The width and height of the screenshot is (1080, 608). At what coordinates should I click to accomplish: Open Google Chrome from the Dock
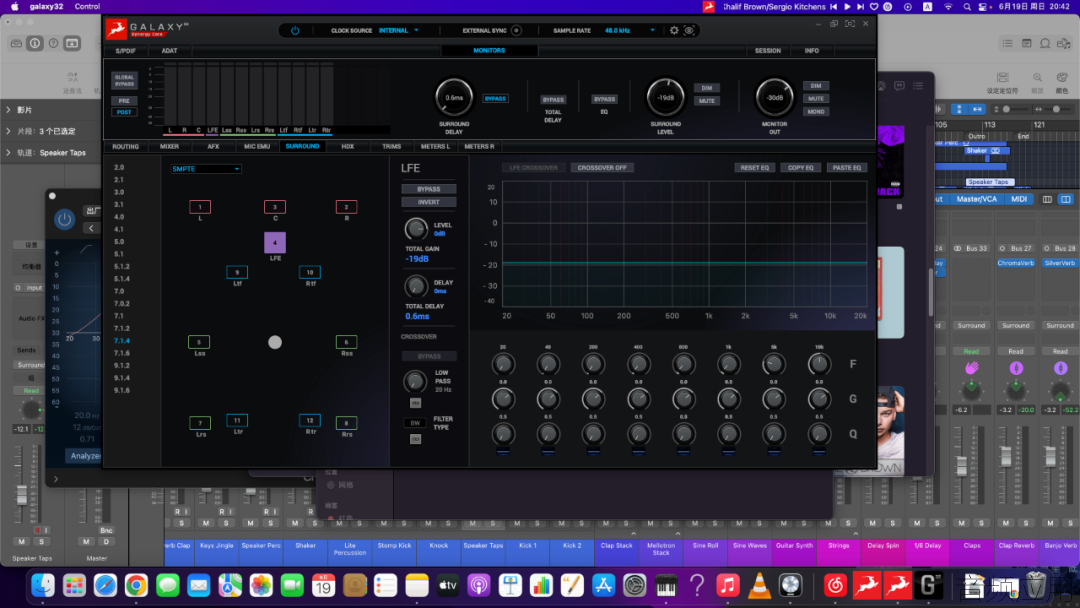pyautogui.click(x=136, y=585)
